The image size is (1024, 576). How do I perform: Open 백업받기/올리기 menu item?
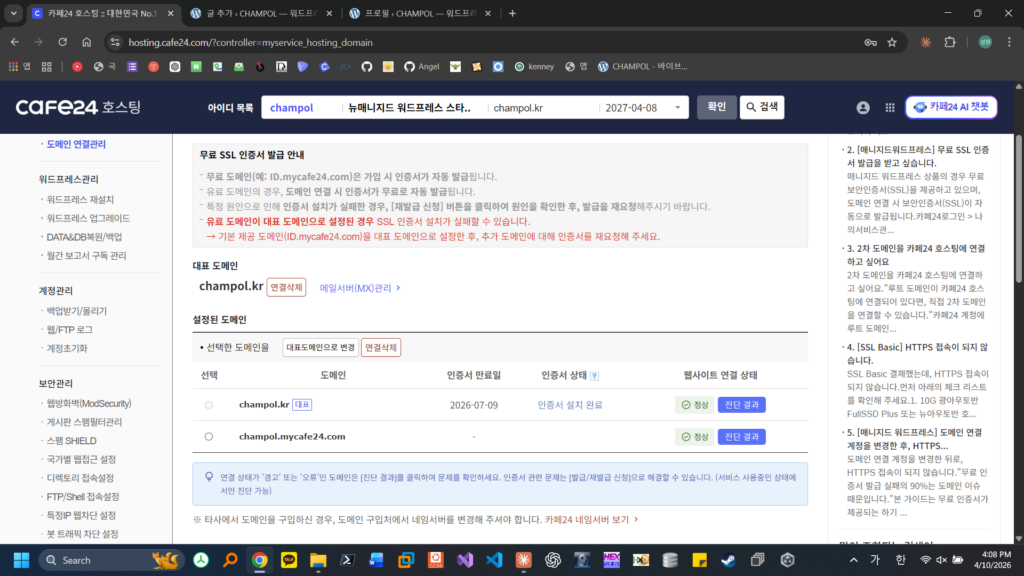[76, 312]
